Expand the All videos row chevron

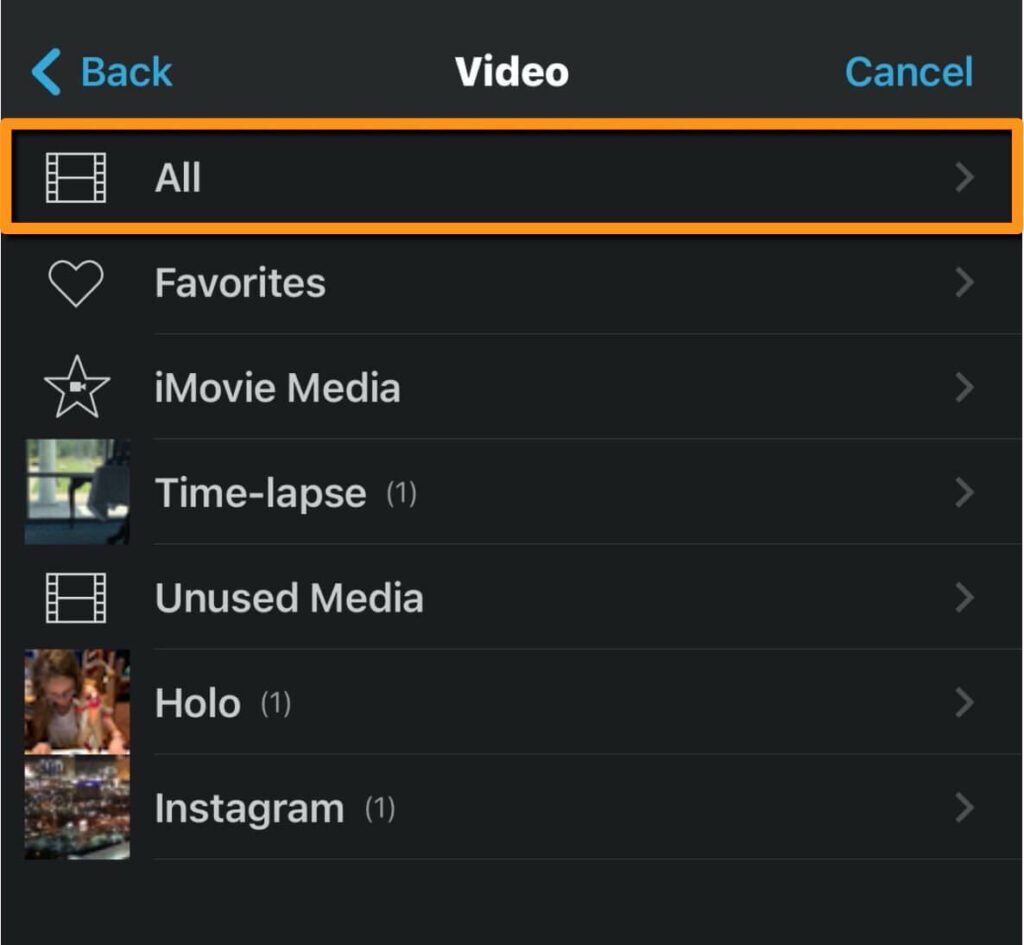coord(963,177)
